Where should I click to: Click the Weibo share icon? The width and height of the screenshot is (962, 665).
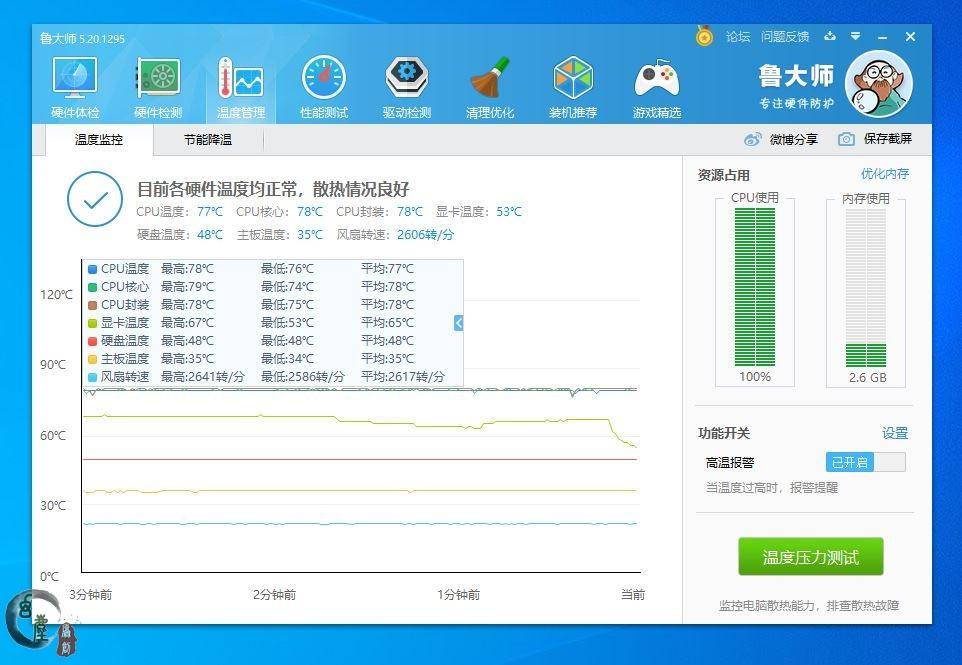[x=752, y=139]
